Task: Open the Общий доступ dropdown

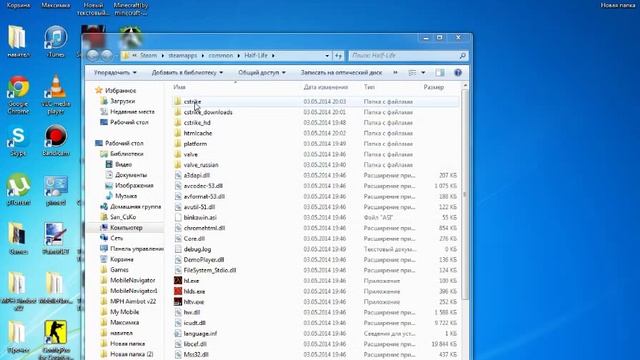Action: tap(262, 73)
